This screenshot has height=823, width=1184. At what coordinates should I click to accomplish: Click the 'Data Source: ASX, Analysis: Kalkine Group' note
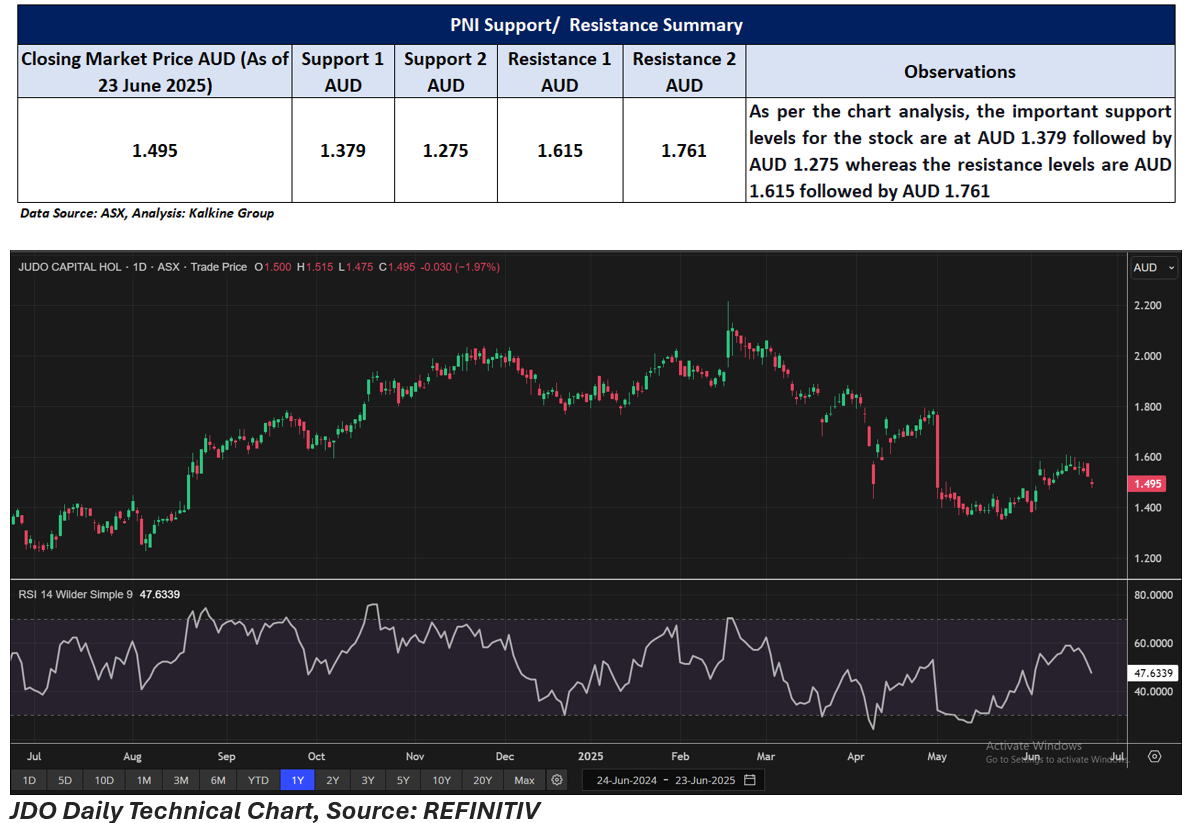click(146, 214)
